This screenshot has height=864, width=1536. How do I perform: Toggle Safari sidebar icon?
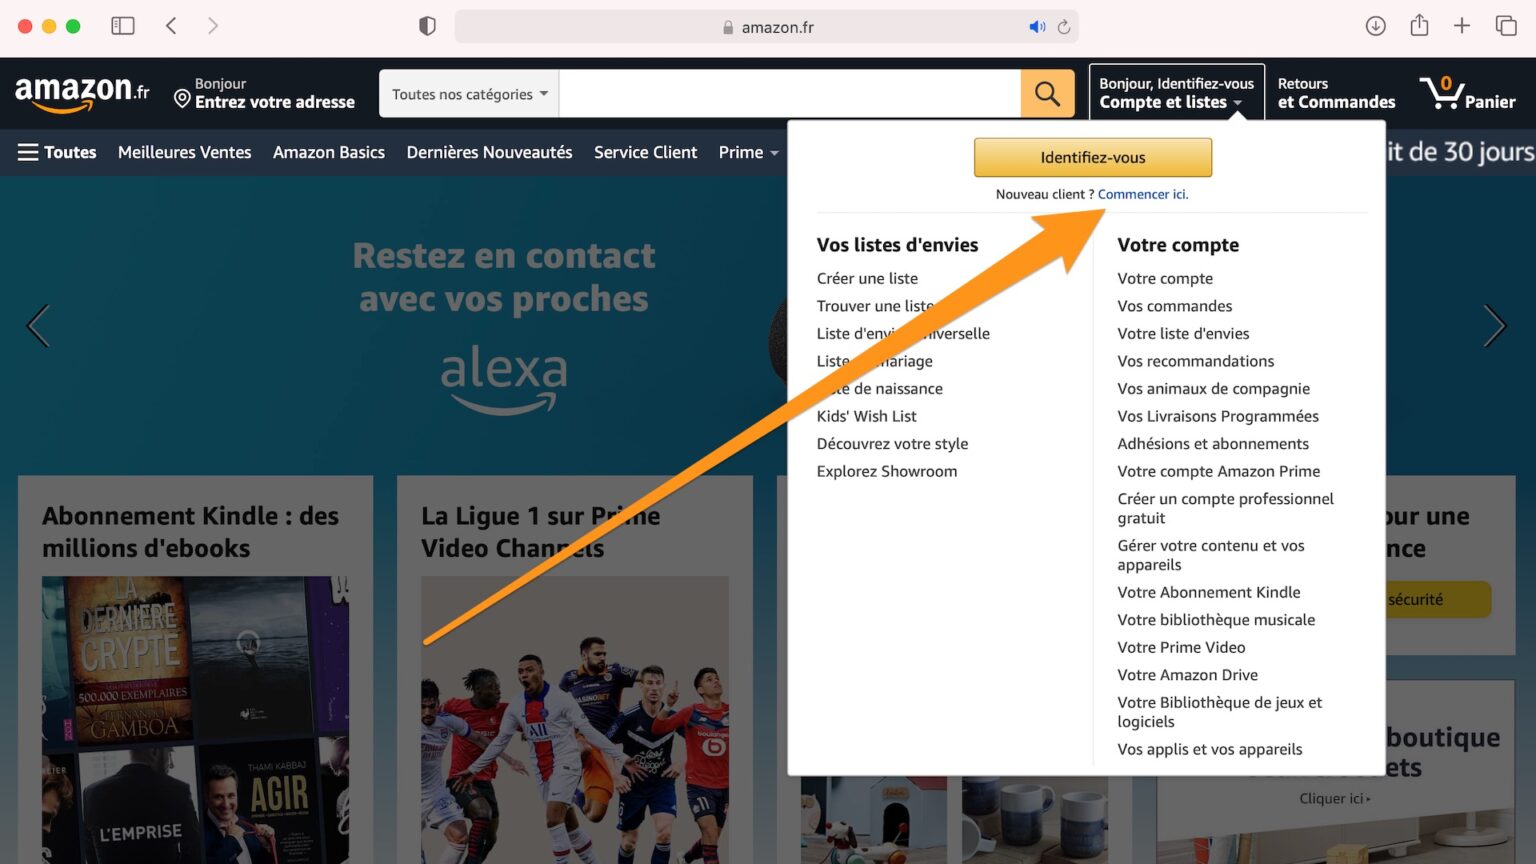pyautogui.click(x=123, y=26)
